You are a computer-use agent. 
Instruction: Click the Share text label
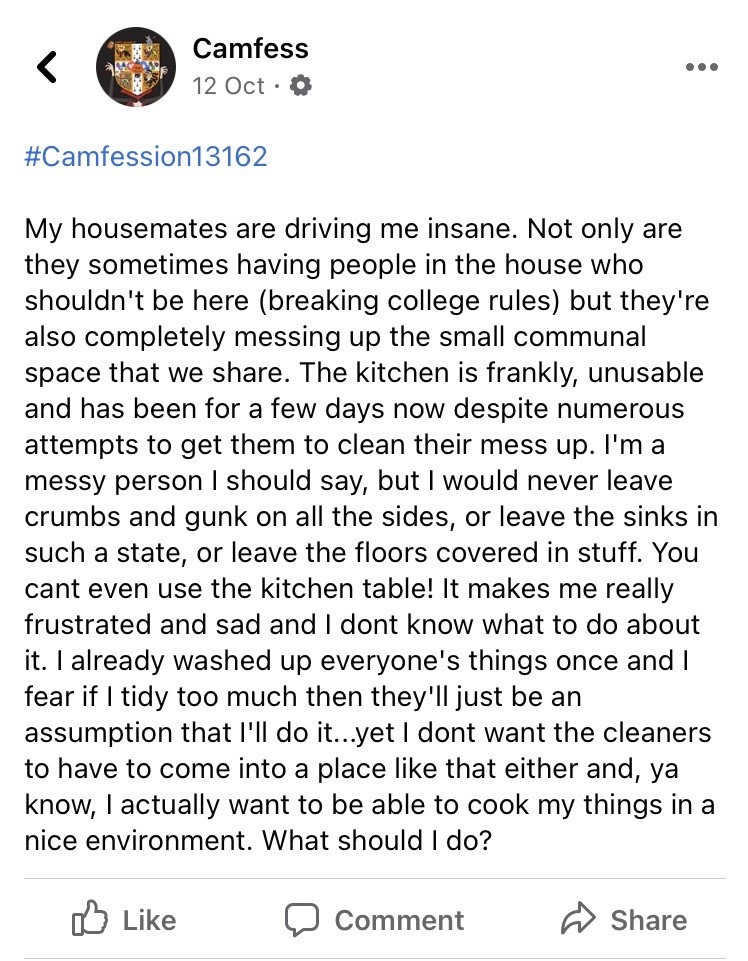[x=649, y=921]
